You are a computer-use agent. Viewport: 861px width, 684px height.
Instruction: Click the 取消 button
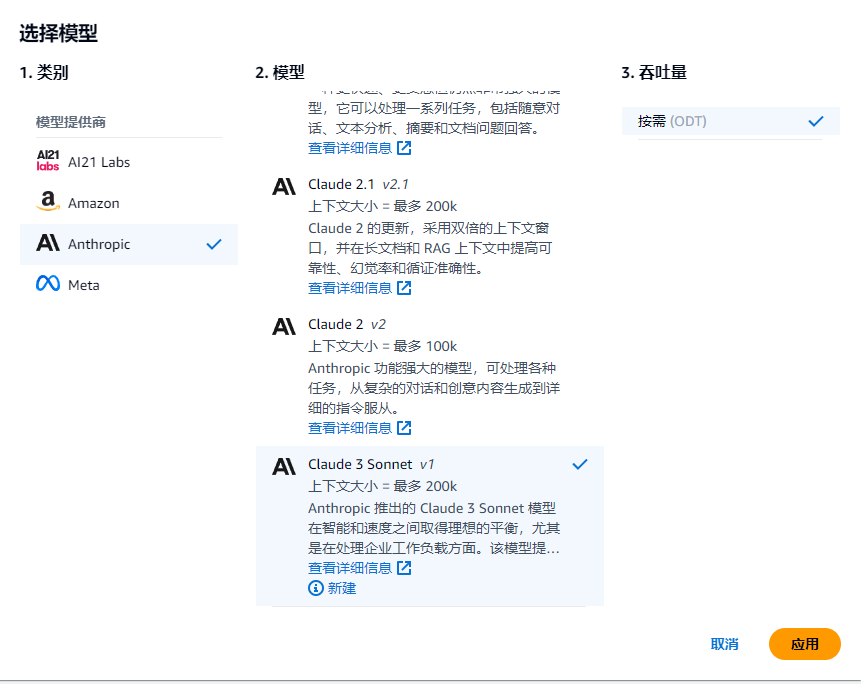[x=724, y=644]
